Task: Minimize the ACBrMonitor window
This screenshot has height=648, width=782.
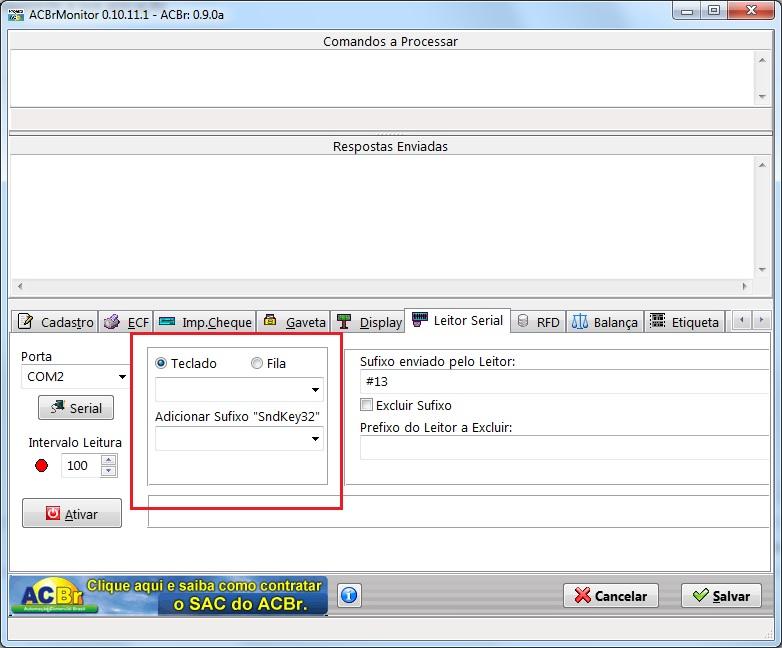Action: tap(687, 10)
